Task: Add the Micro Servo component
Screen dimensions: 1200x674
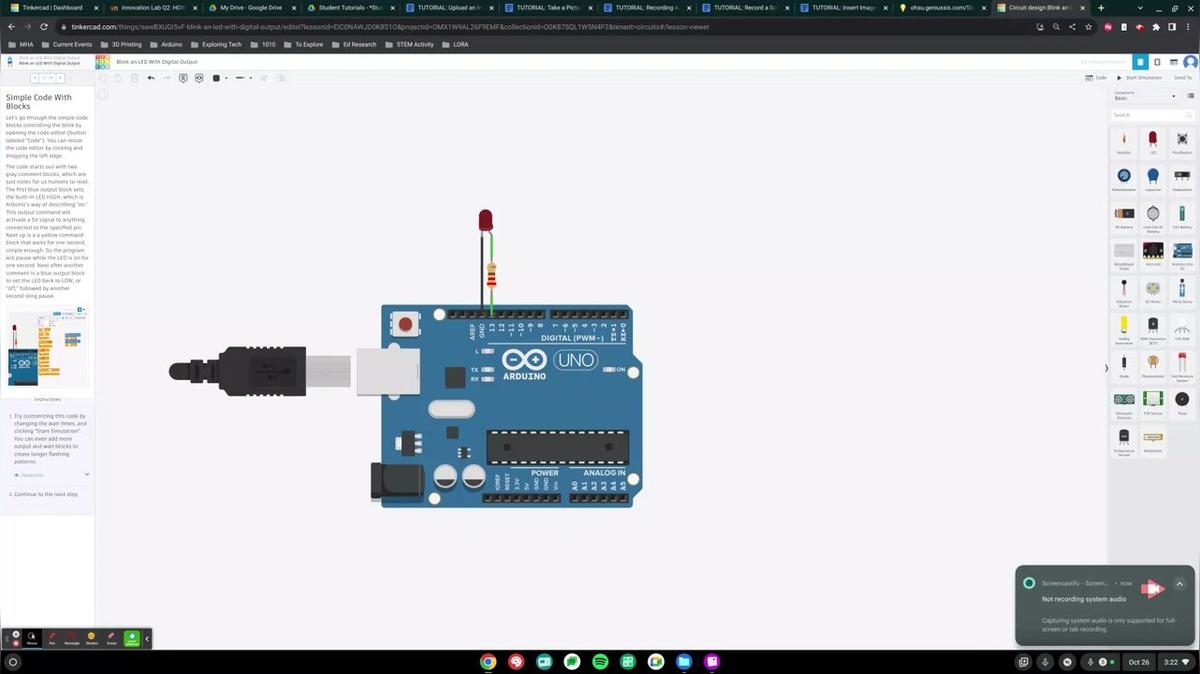Action: click(1182, 291)
